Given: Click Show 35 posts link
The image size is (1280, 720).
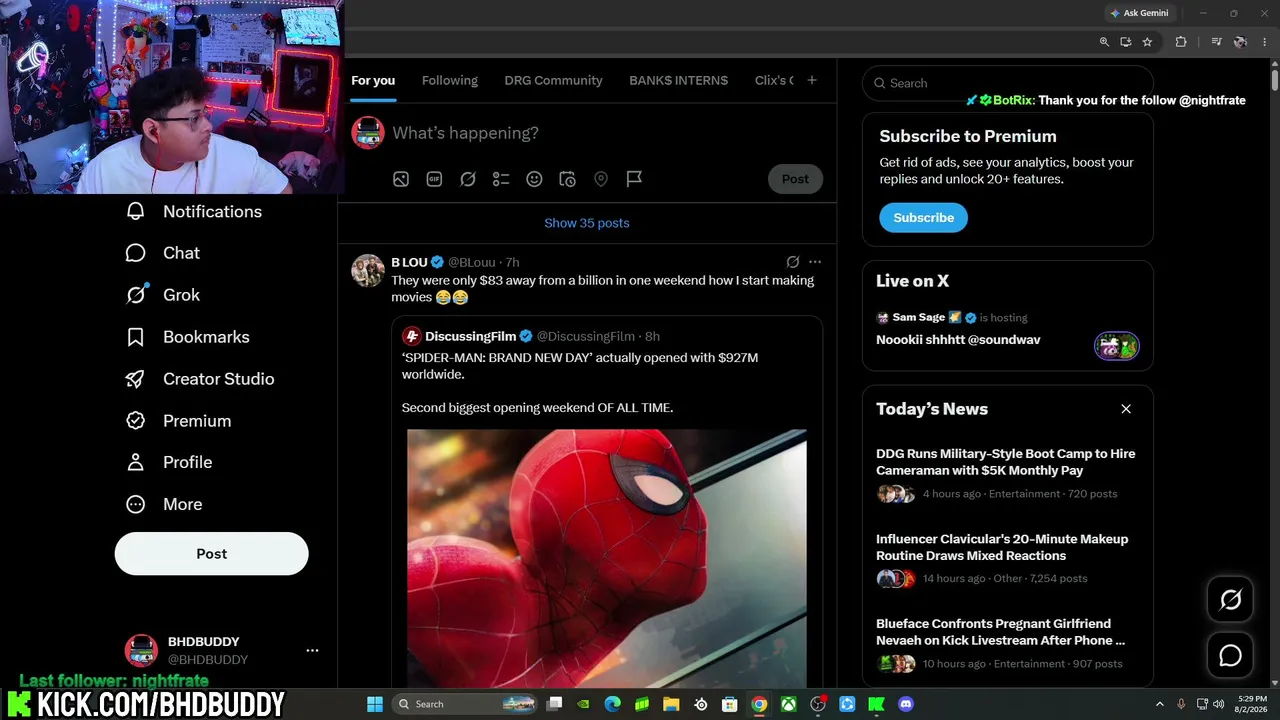Looking at the screenshot, I should pyautogui.click(x=587, y=223).
